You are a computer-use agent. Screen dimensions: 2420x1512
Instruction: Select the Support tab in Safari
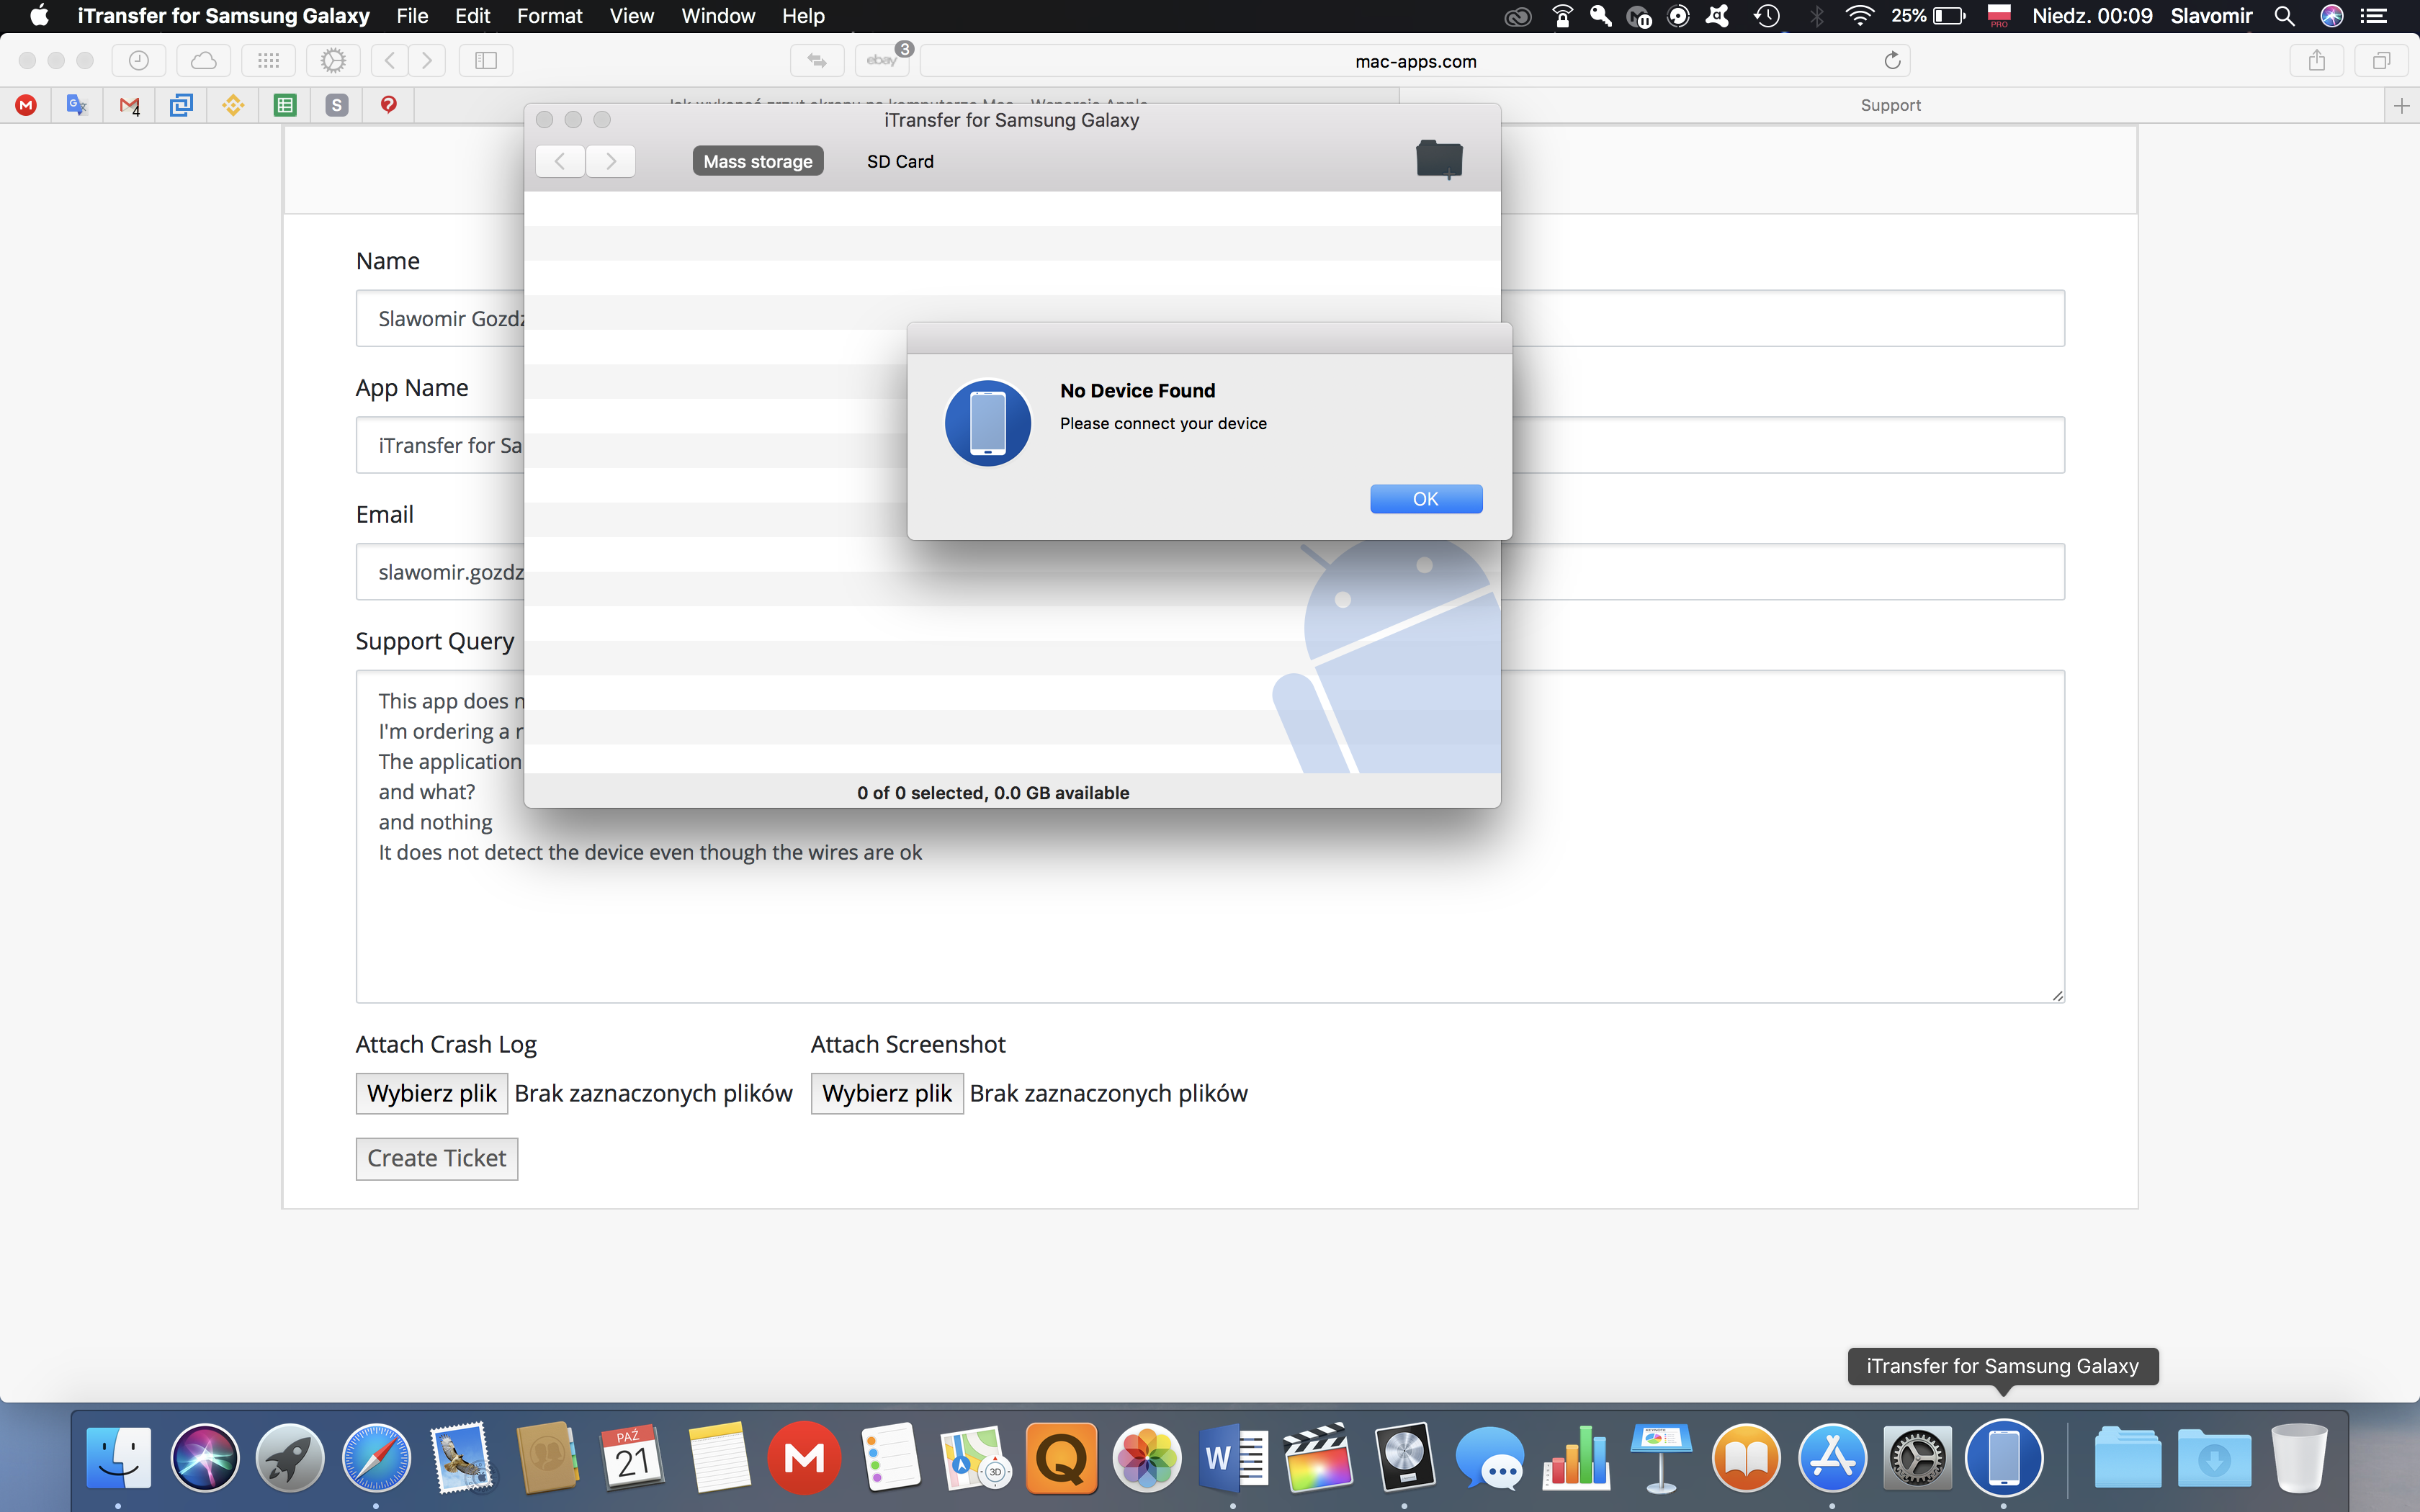tap(1890, 105)
